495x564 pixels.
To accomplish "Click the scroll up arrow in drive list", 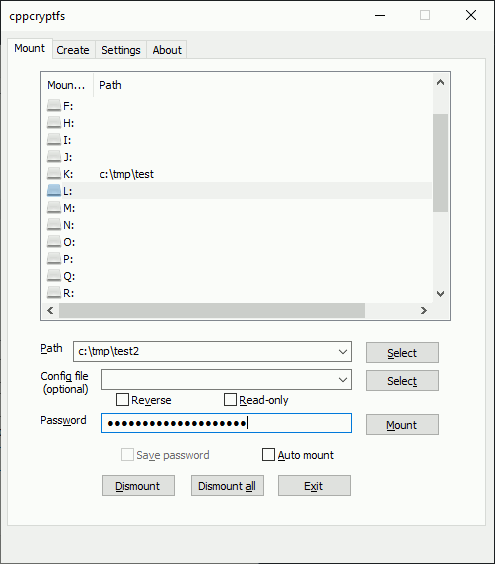I will tap(440, 82).
